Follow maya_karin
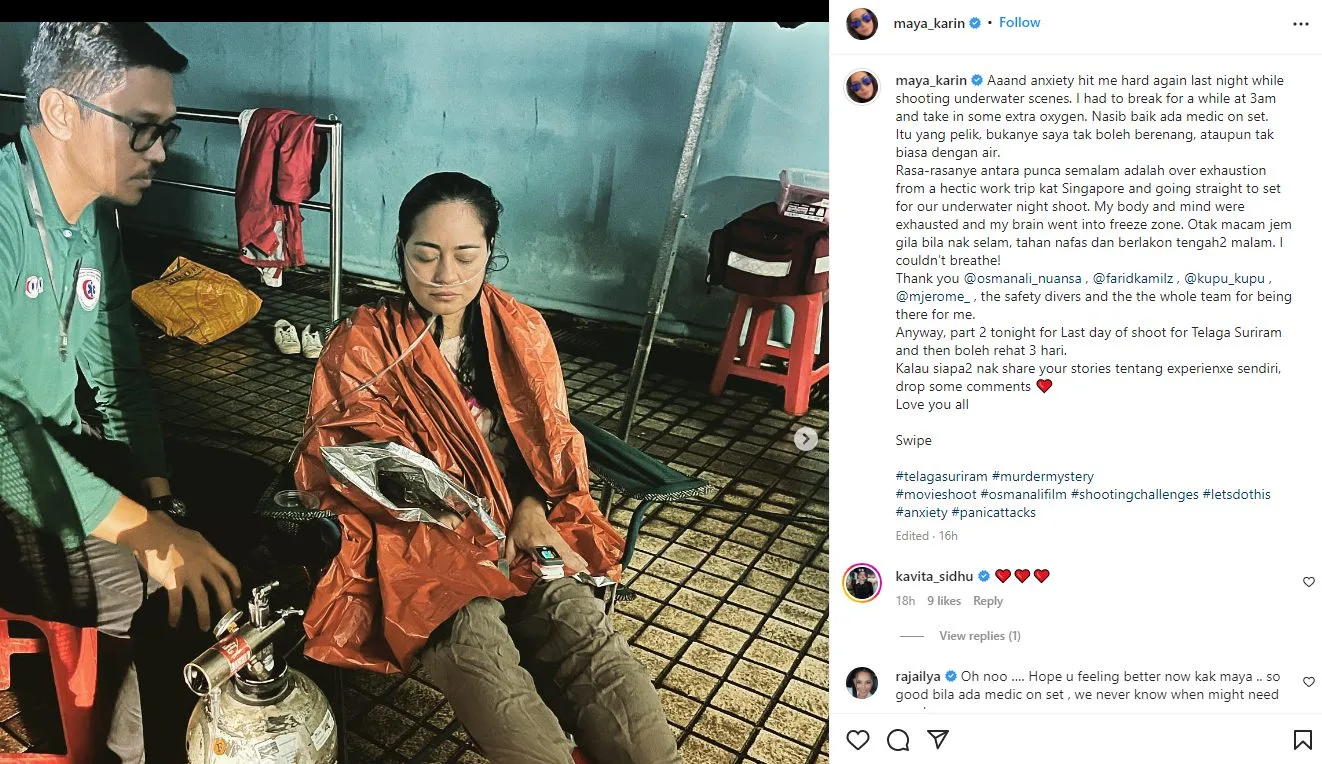 (x=1019, y=22)
